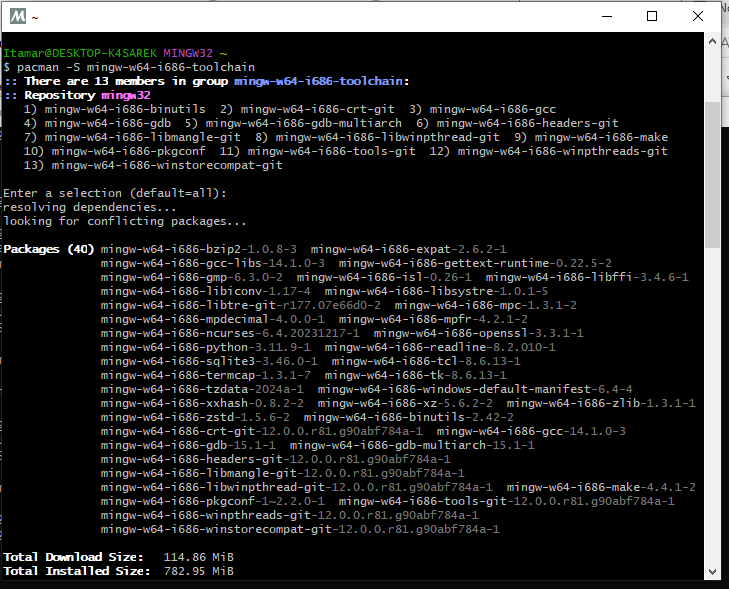Screen dimensions: 729x589
Task: Click list entry '3) mingw-w64-i686-gcc'
Action: [483, 109]
